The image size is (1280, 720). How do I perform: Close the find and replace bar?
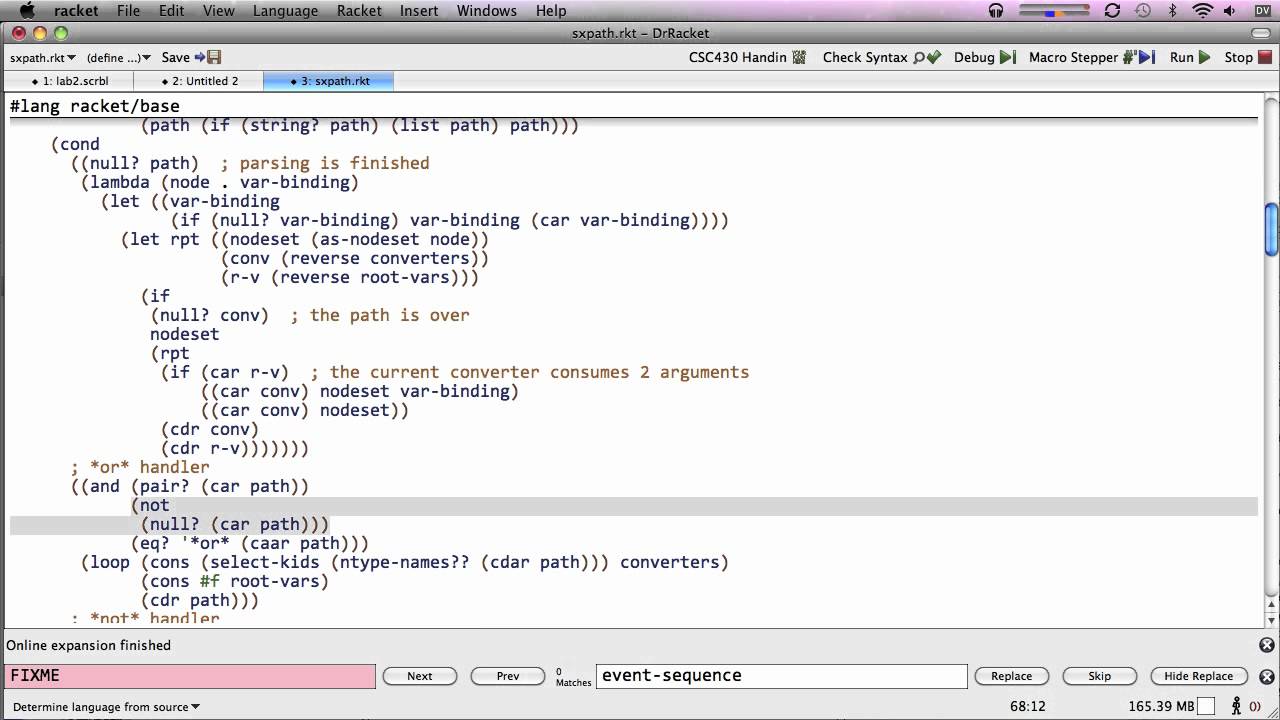[1266, 676]
